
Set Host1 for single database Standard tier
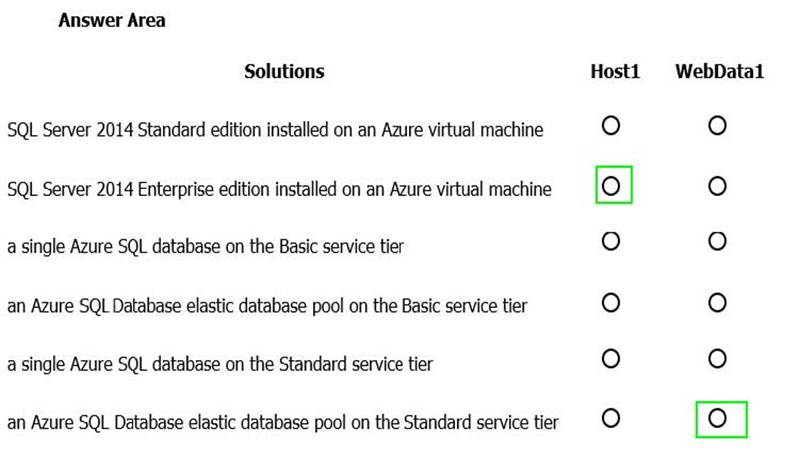pyautogui.click(x=611, y=358)
